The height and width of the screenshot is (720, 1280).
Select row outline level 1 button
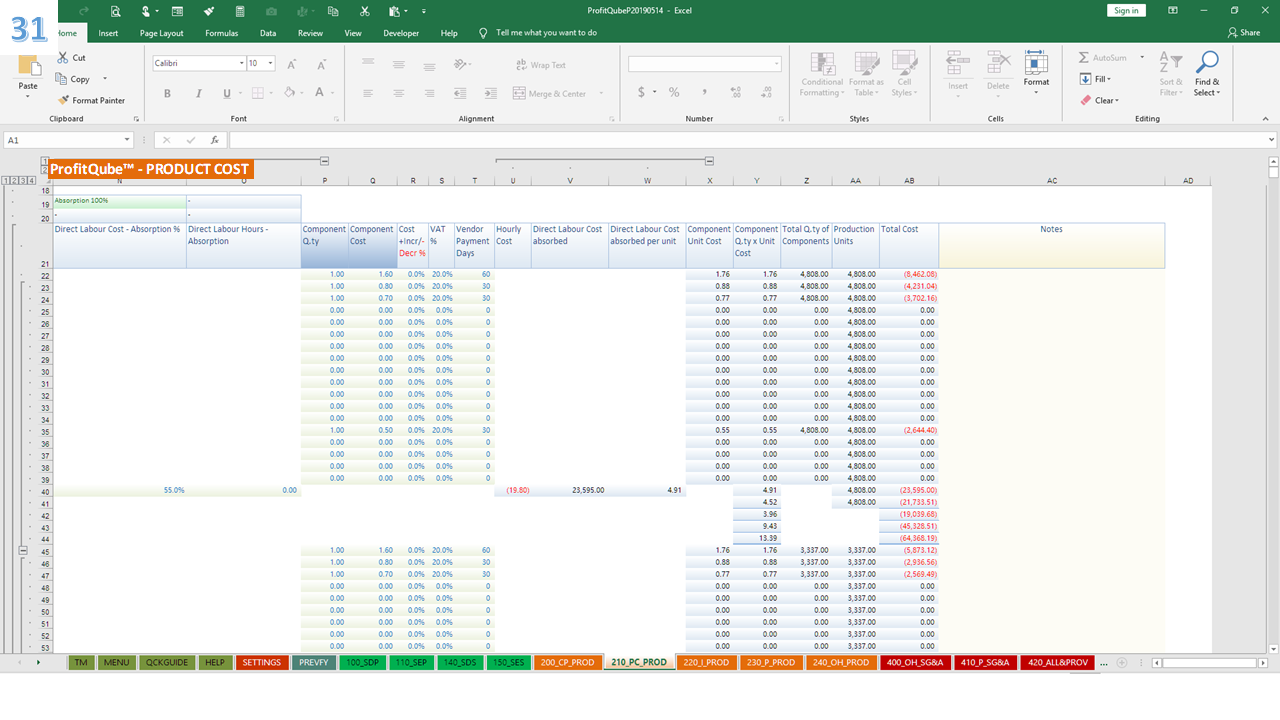point(7,180)
